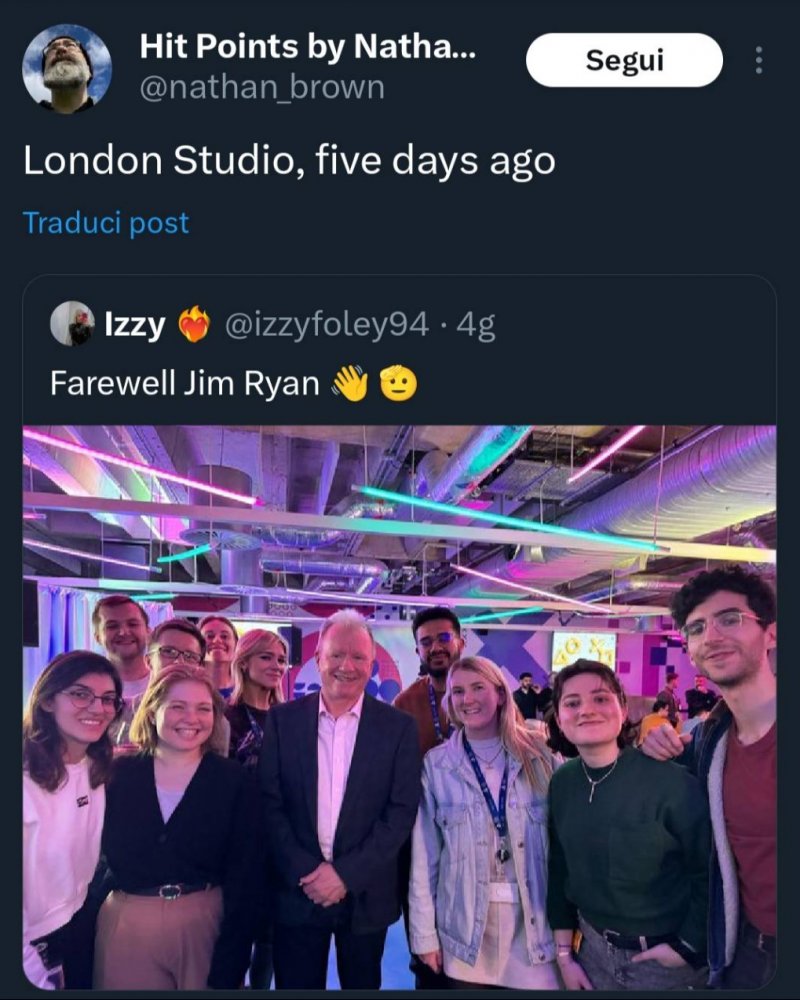Click the waving hand emoji
Image resolution: width=800 pixels, height=1000 pixels.
click(x=350, y=383)
